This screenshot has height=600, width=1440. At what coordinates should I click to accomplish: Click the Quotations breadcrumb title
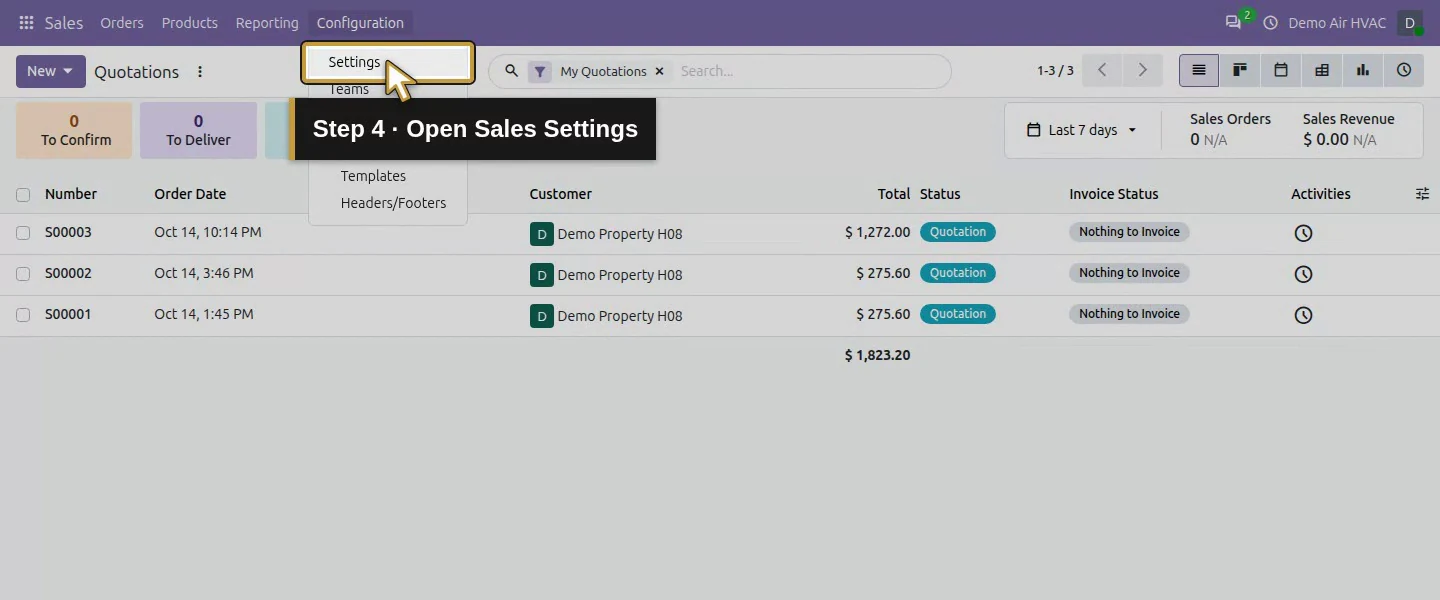coord(137,72)
